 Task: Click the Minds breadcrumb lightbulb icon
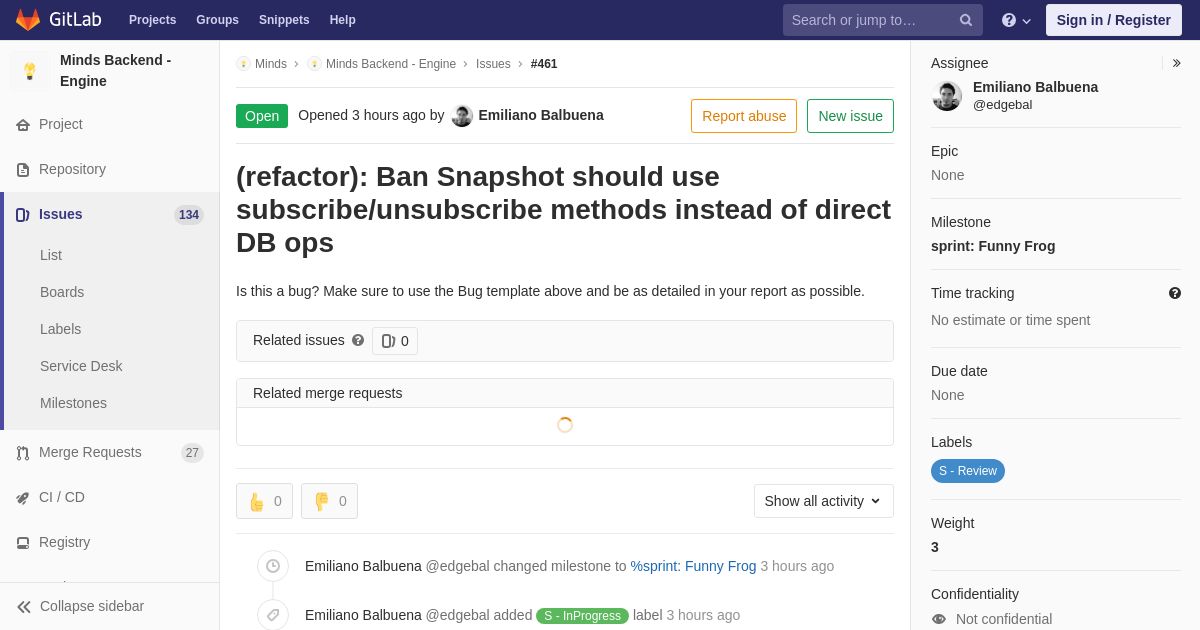(243, 64)
